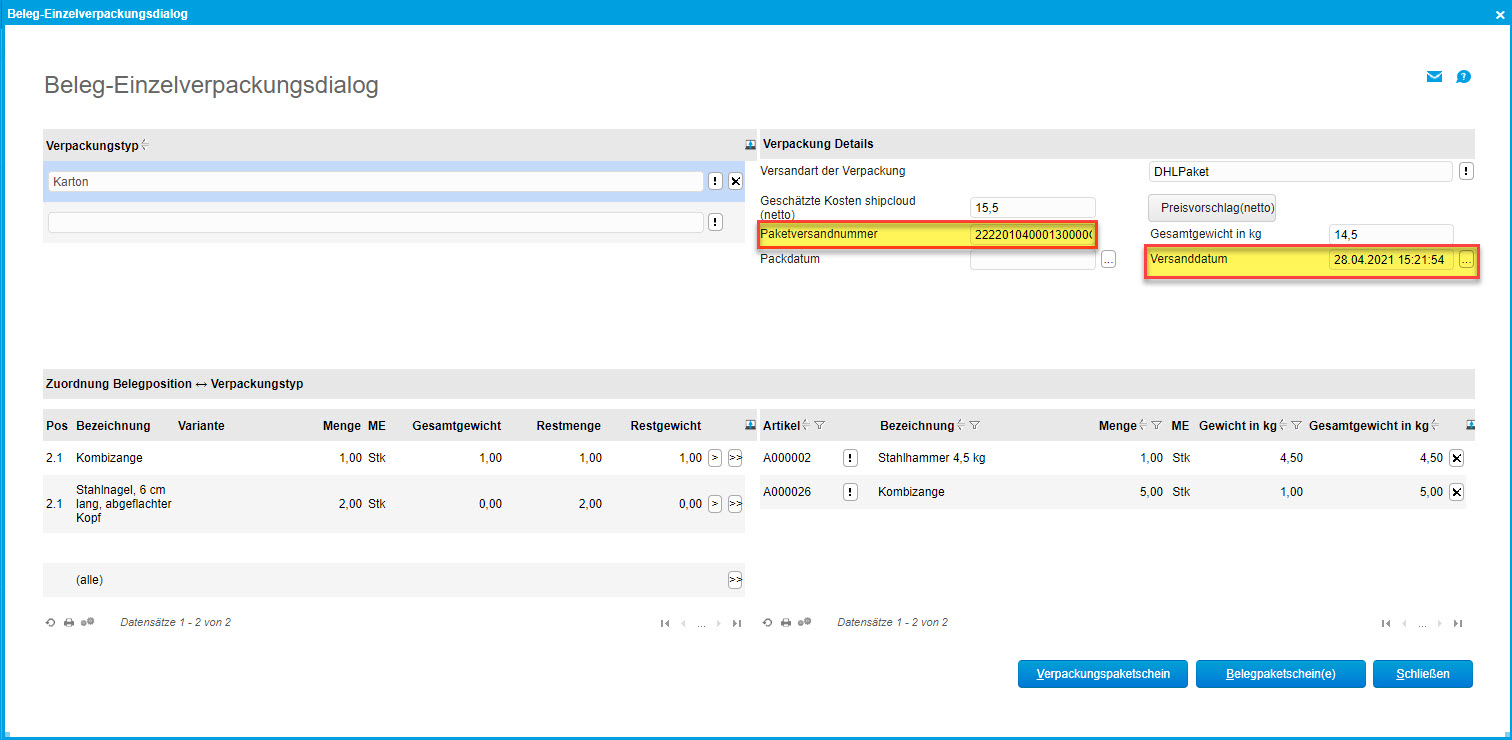Select Stahlhammer 4,5 kg description
This screenshot has width=1512, height=740.
(932, 458)
